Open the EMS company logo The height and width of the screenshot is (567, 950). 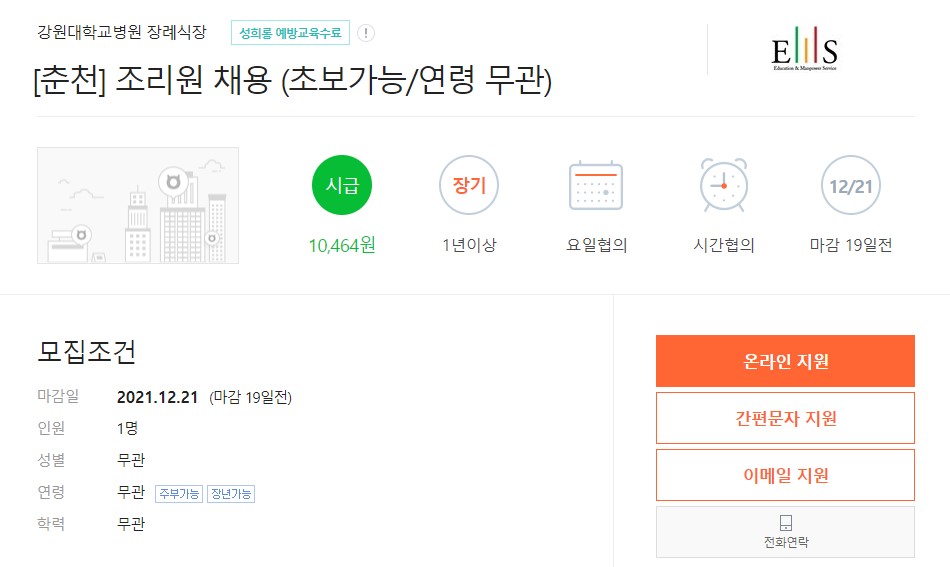pyautogui.click(x=805, y=48)
